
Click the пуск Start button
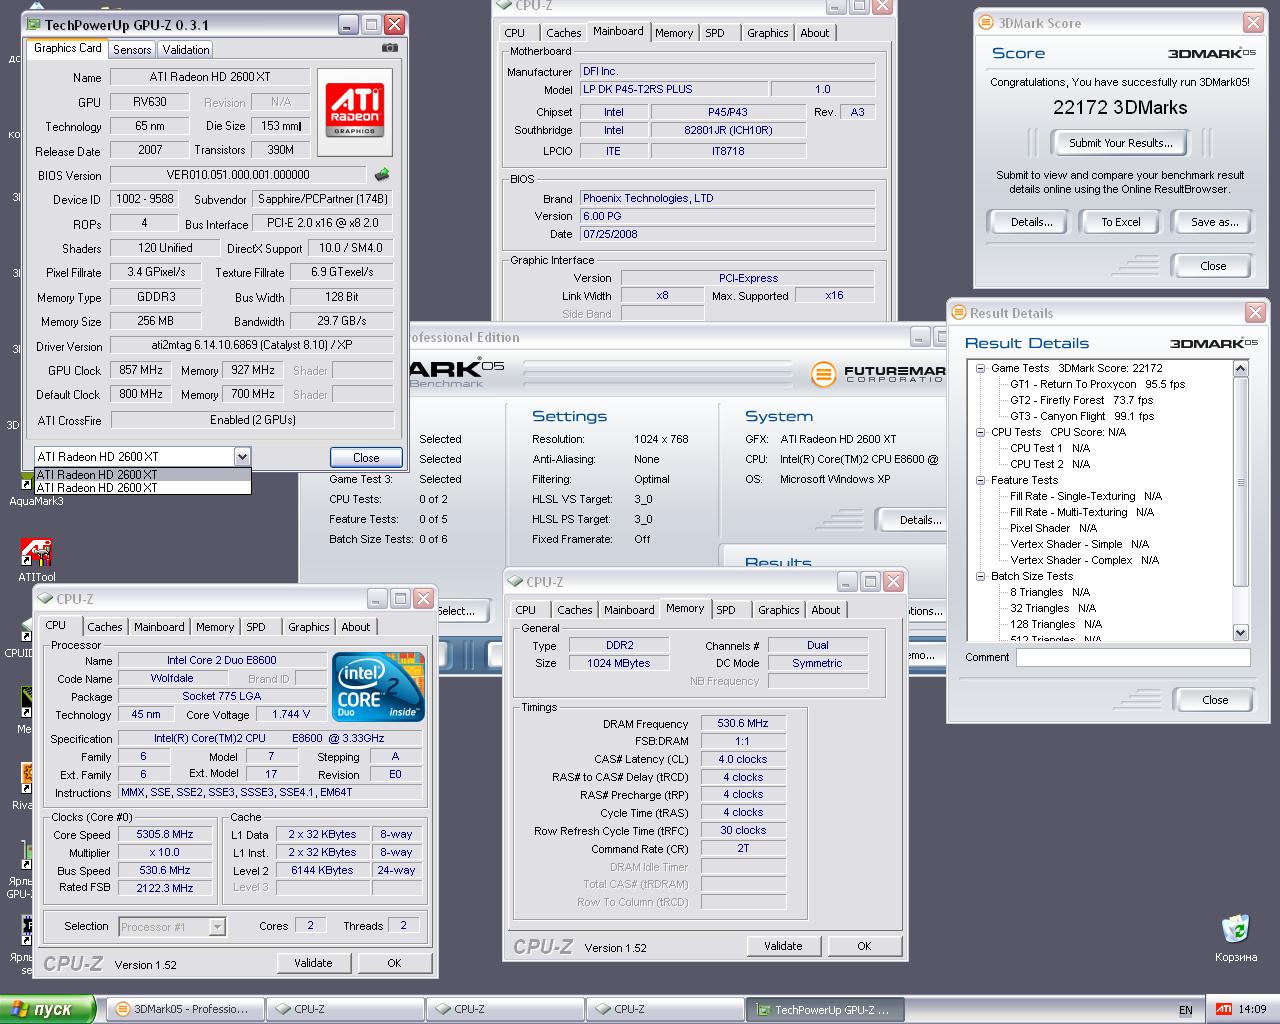point(47,1009)
